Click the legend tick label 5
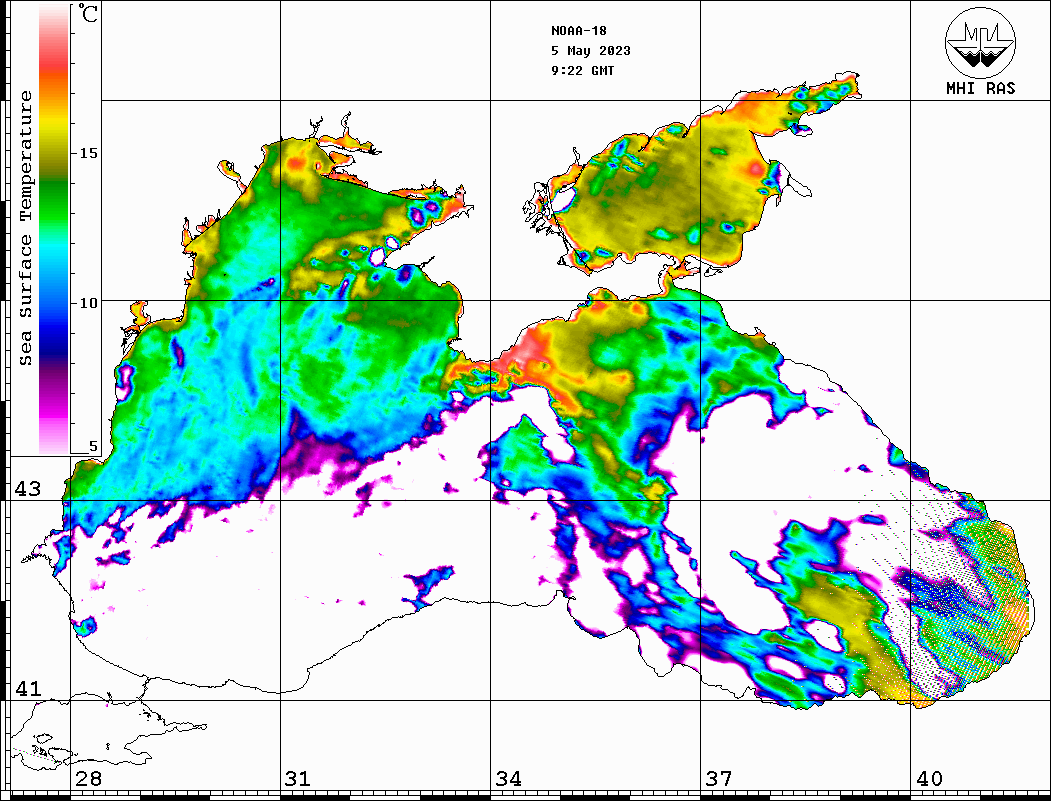This screenshot has width=1051, height=801. click(93, 446)
